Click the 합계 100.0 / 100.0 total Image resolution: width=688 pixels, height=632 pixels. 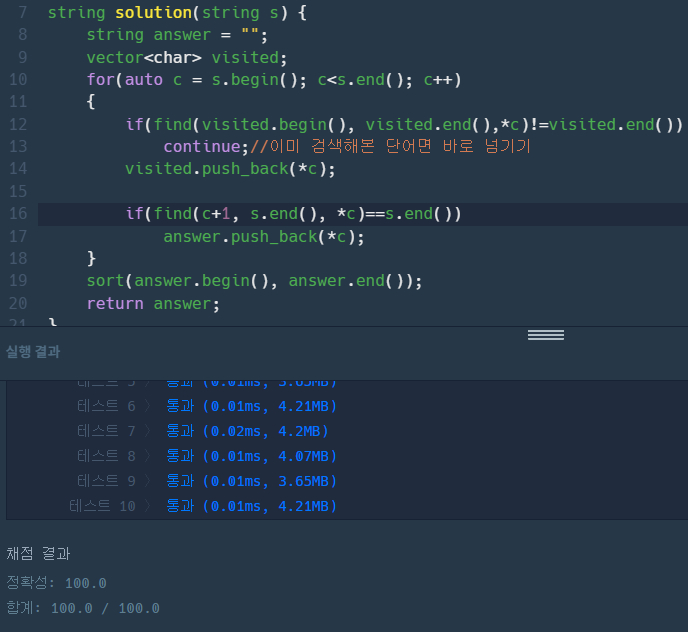click(x=82, y=608)
